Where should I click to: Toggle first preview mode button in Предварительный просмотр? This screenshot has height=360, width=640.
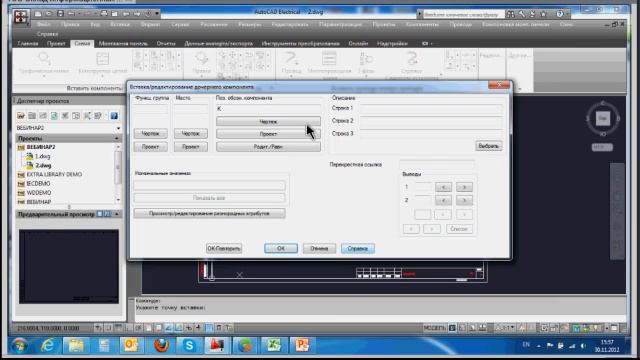pos(100,214)
